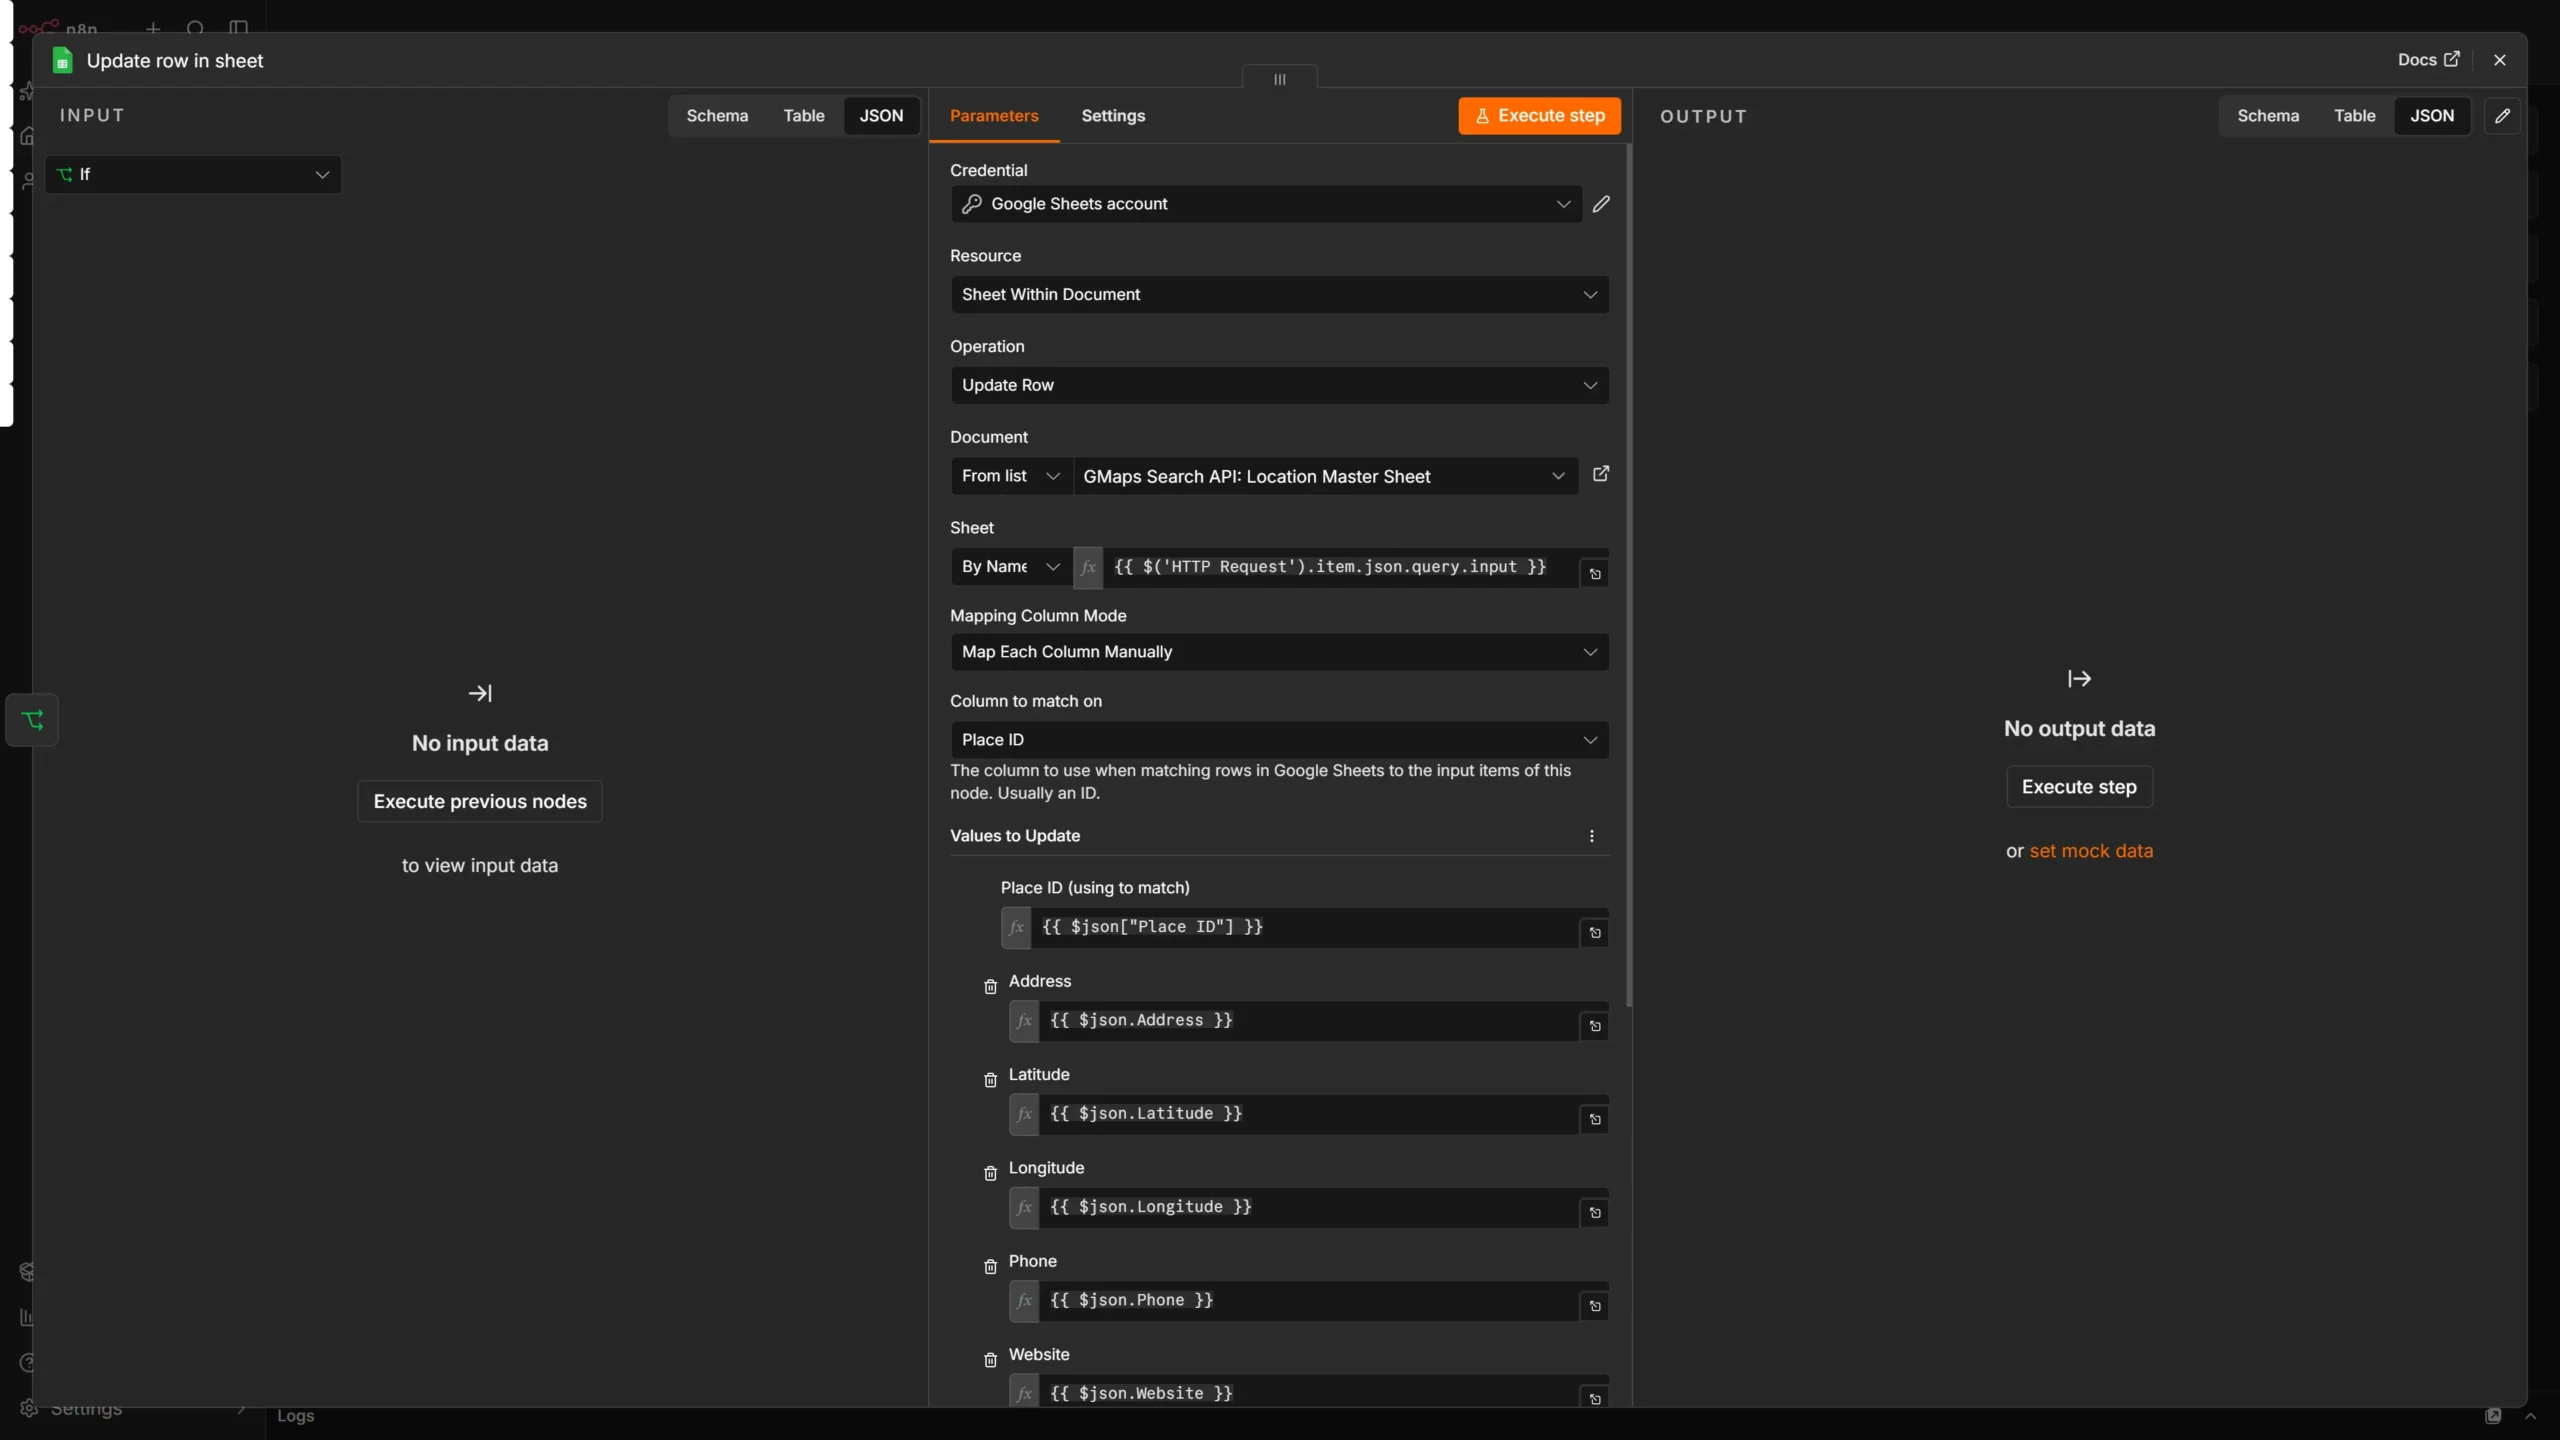Image resolution: width=2560 pixels, height=1440 pixels.
Task: Select the Input Table view tab
Action: 804,116
